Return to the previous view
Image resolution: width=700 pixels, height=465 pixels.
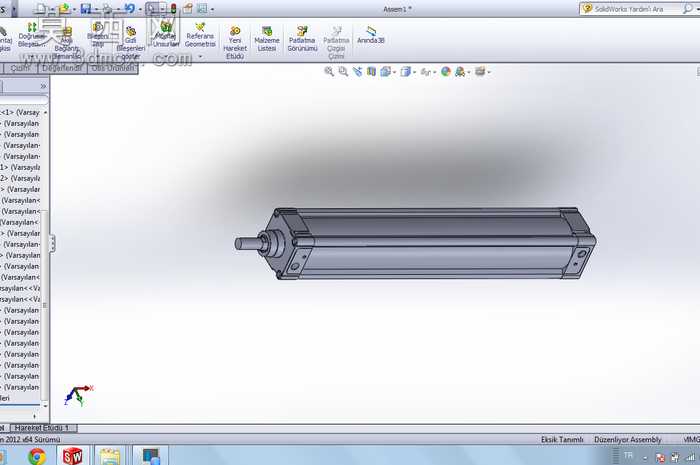click(x=357, y=71)
